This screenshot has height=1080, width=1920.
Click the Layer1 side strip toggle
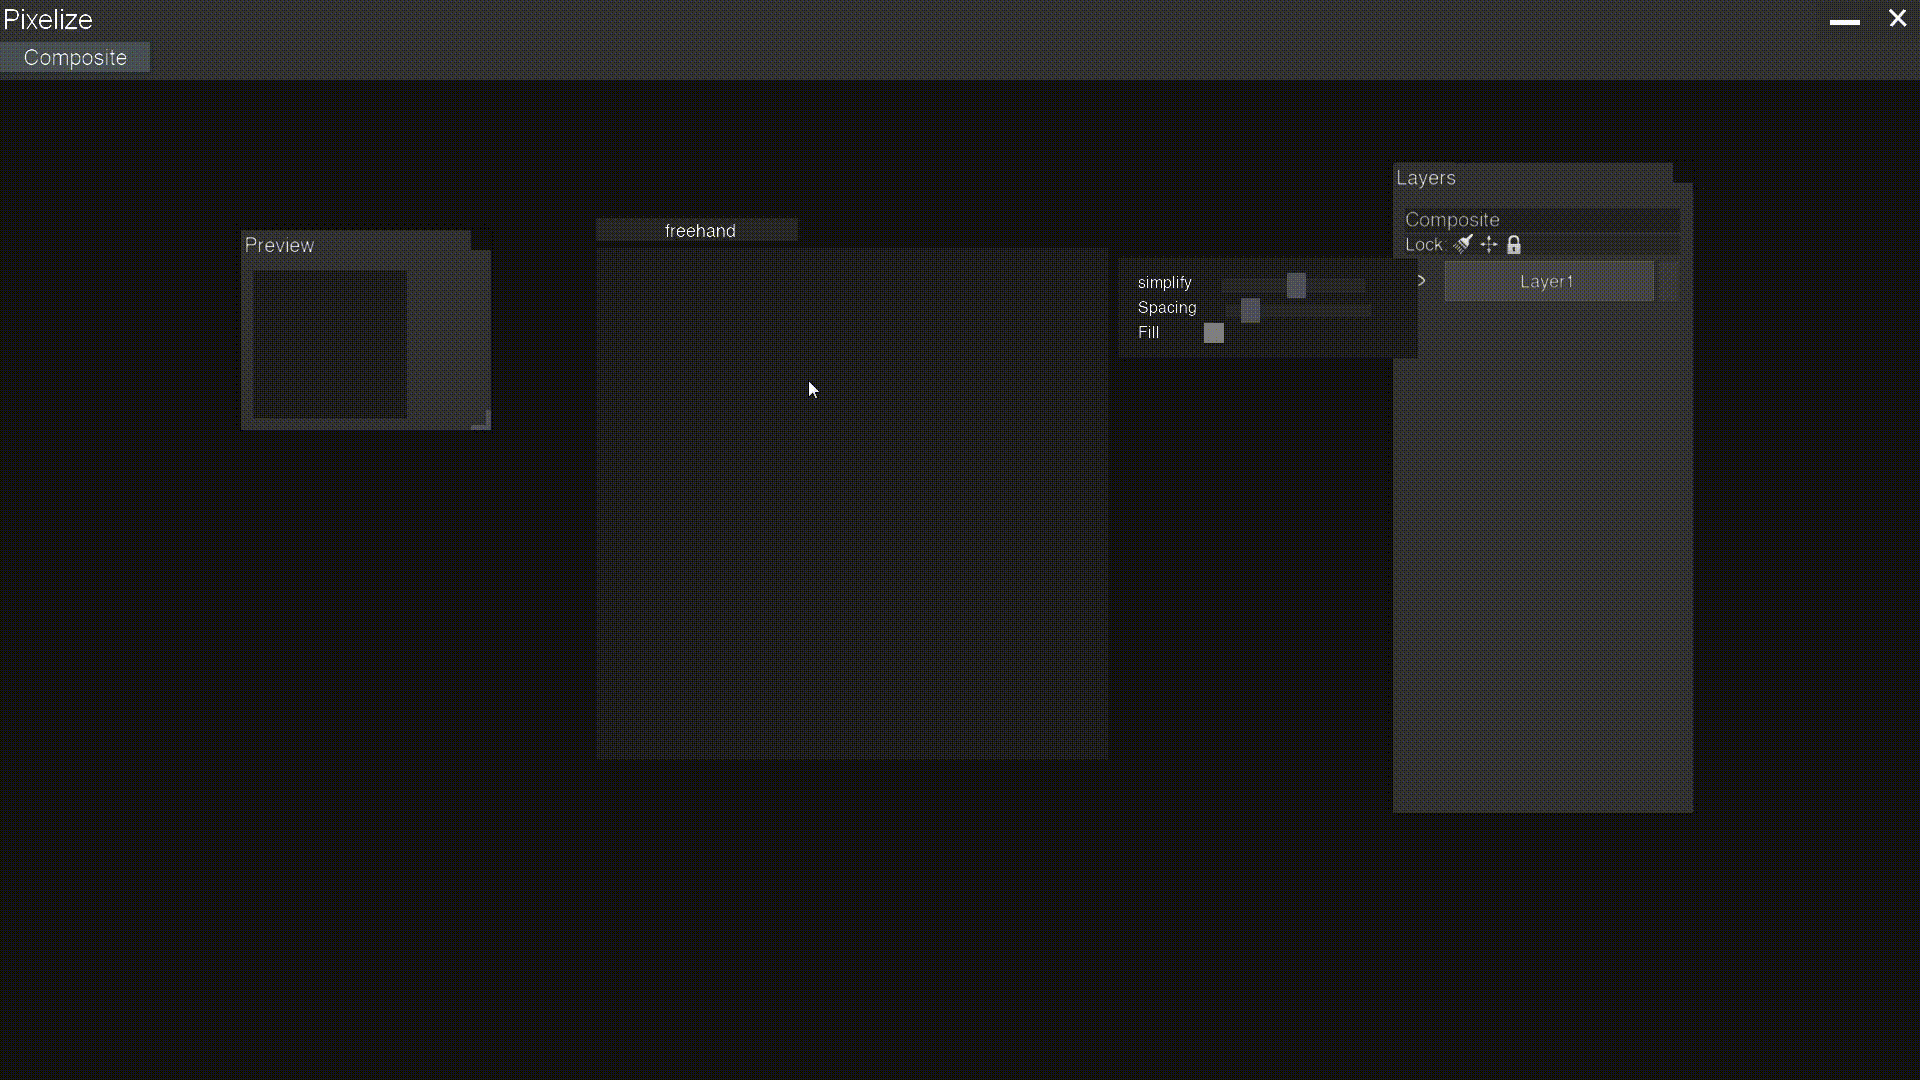coord(1669,281)
